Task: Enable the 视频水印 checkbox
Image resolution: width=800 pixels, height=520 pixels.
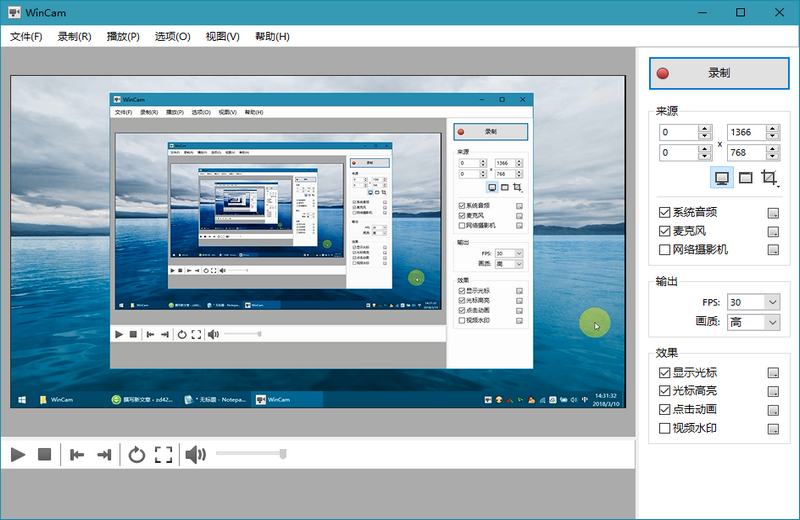Action: point(665,429)
